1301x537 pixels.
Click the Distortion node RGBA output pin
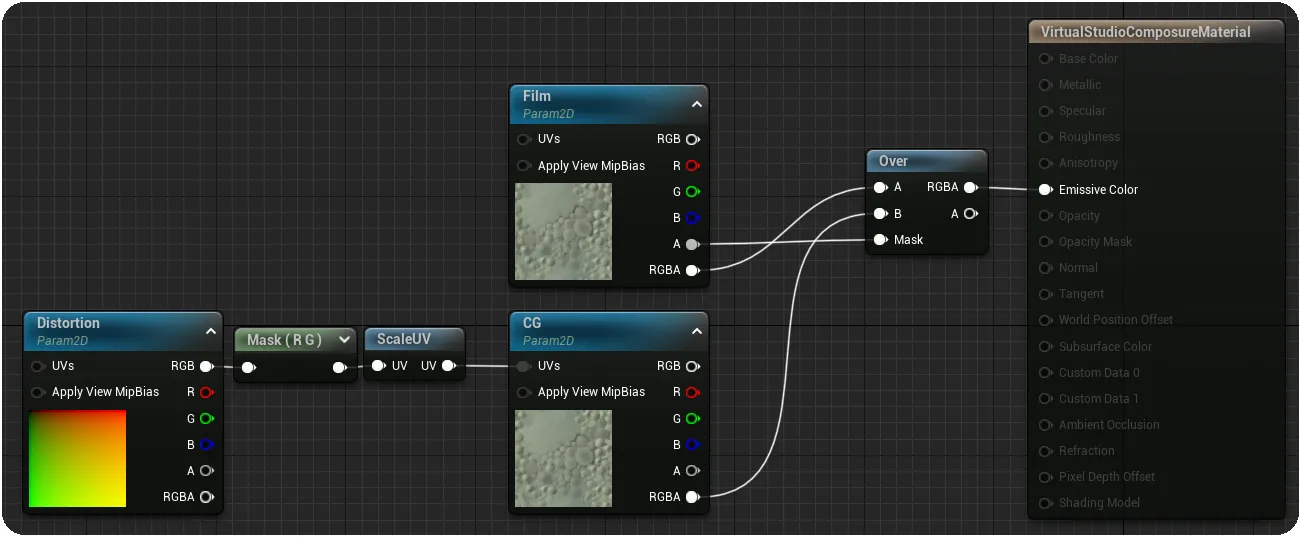[206, 497]
